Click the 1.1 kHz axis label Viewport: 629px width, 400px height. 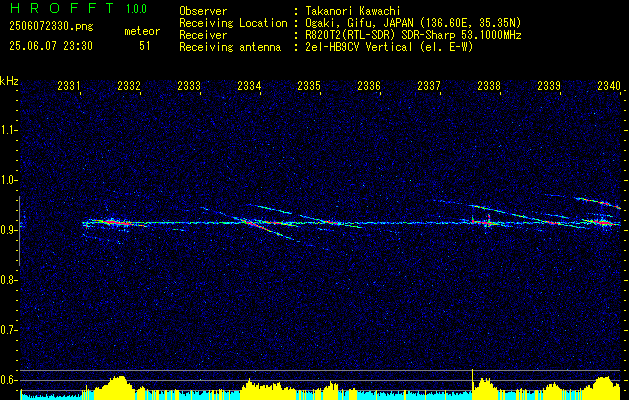point(9,130)
